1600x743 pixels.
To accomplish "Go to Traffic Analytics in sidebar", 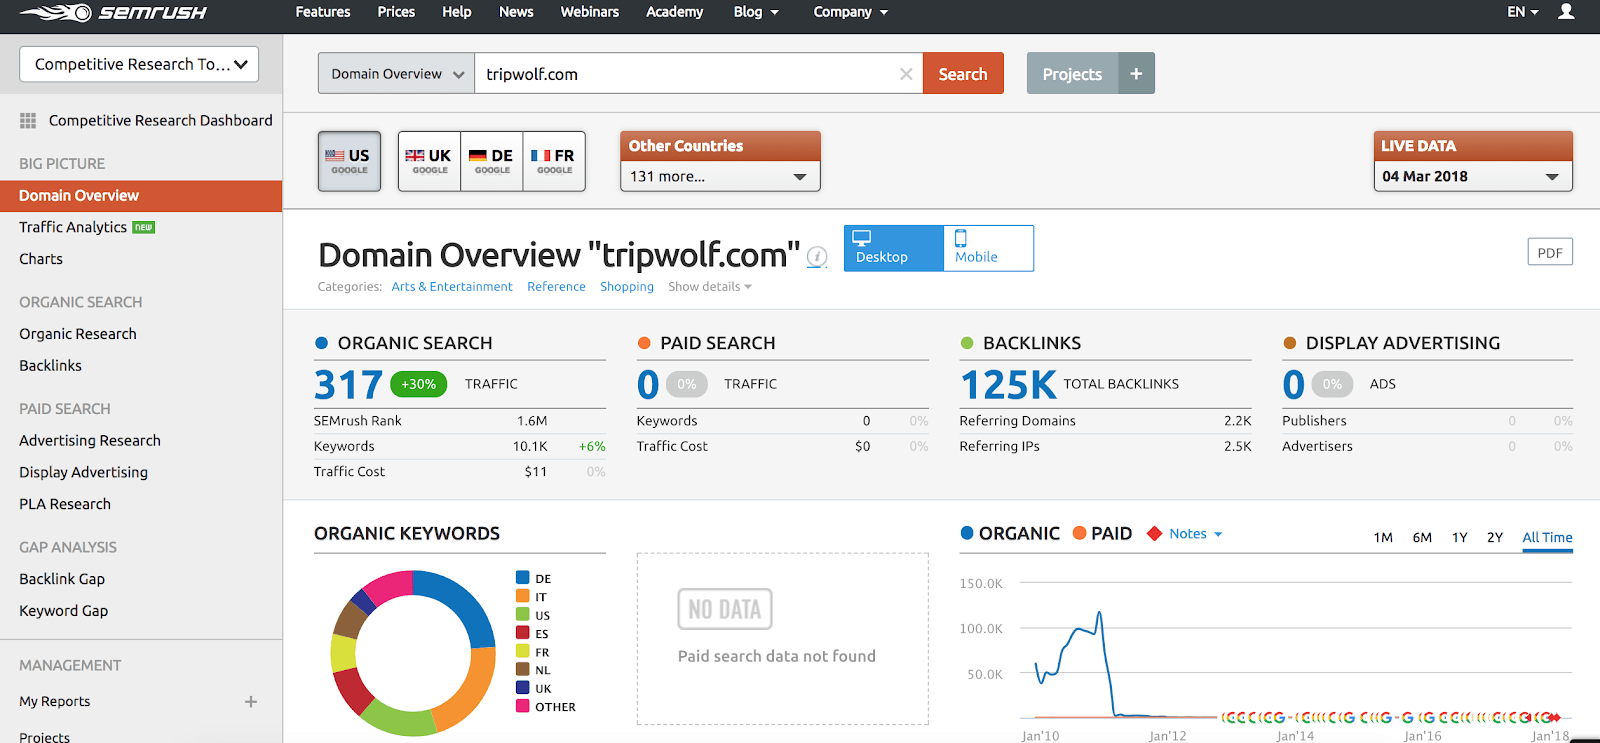I will click(73, 227).
